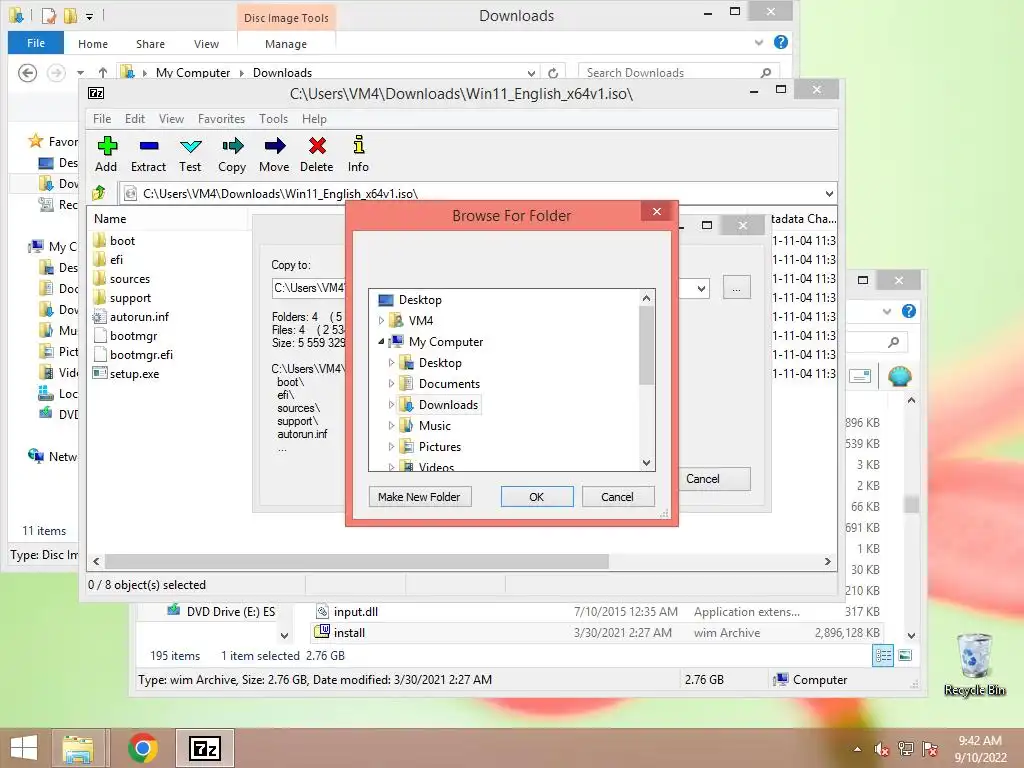Open the Help menu in 7-Zip

[x=314, y=119]
